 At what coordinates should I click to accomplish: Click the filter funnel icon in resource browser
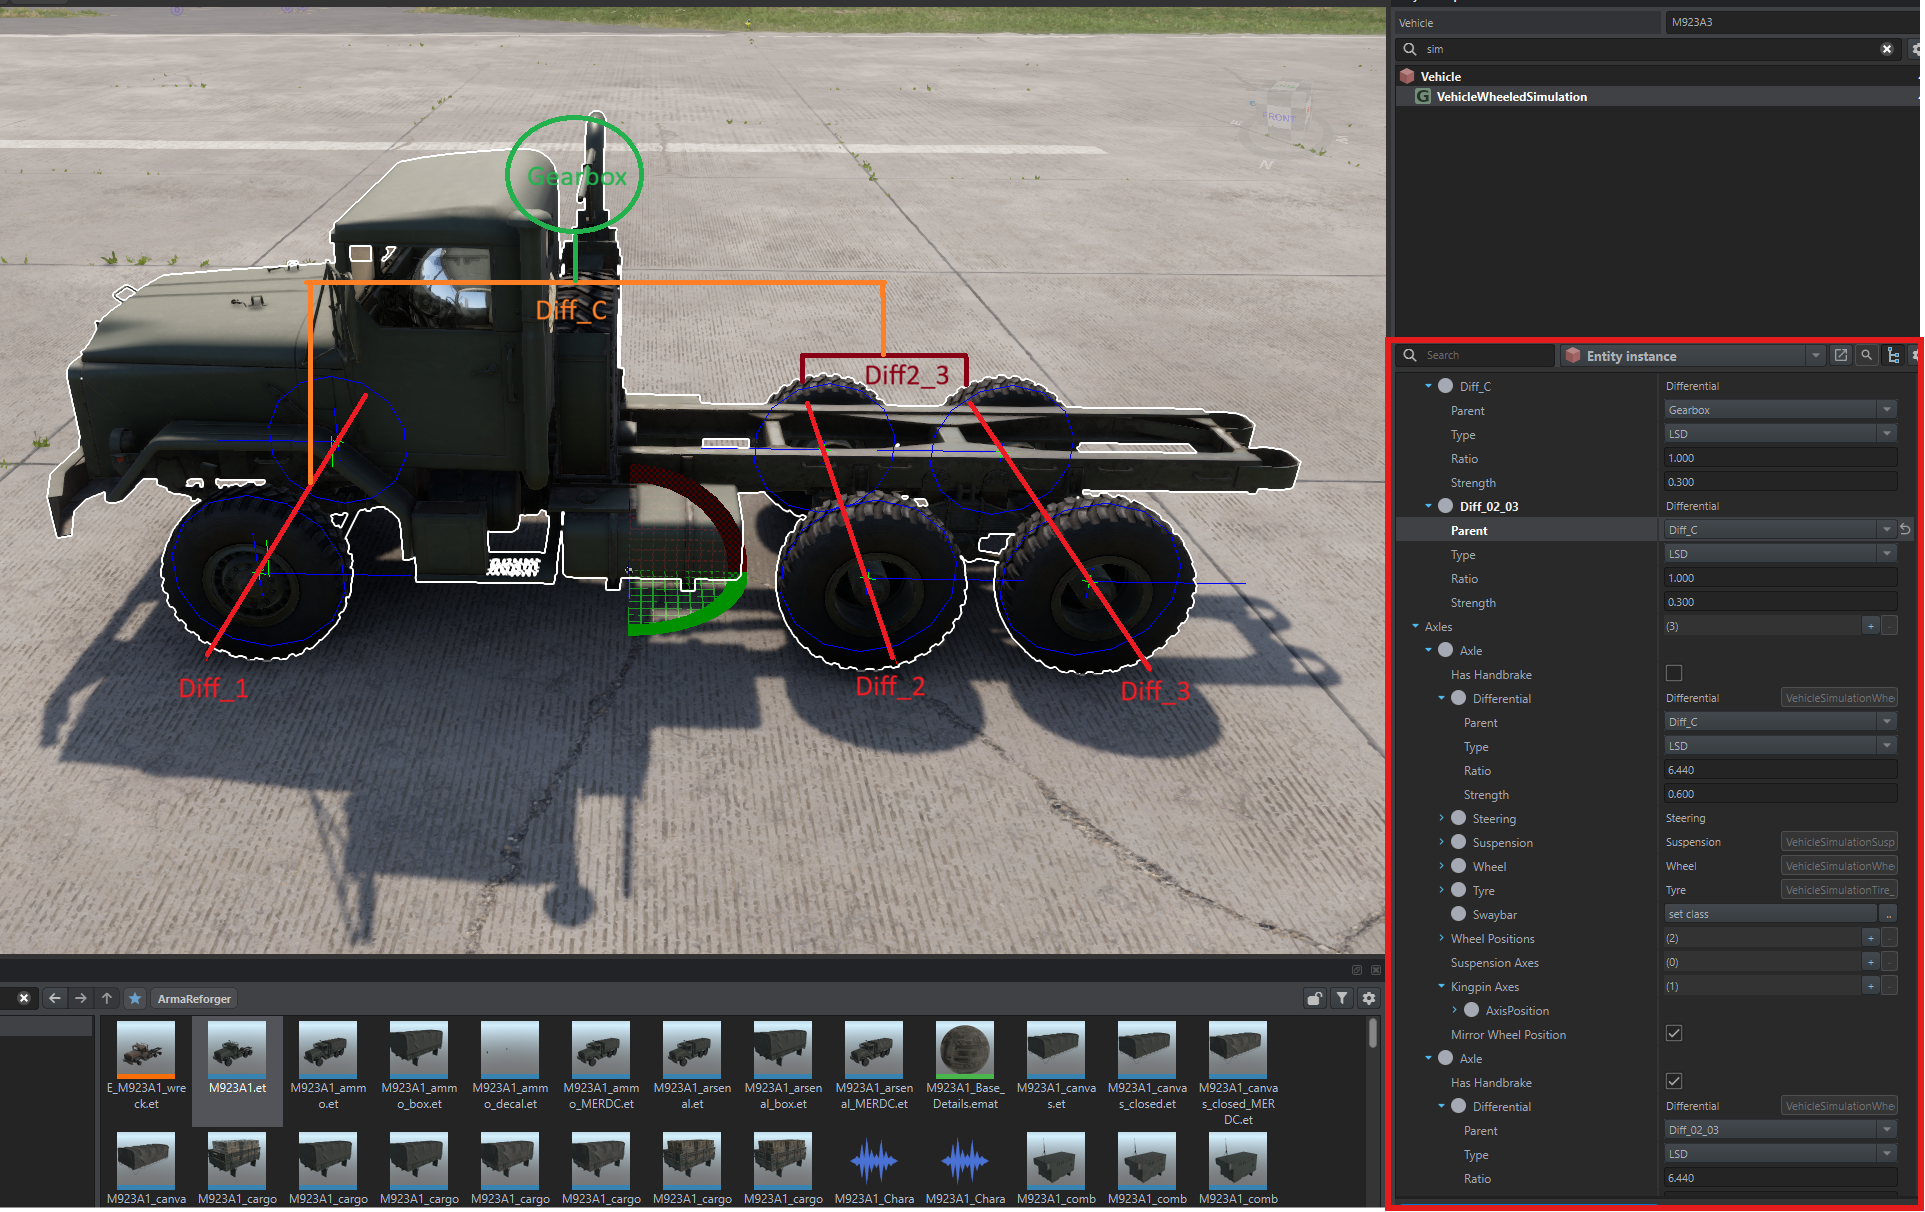pyautogui.click(x=1342, y=998)
